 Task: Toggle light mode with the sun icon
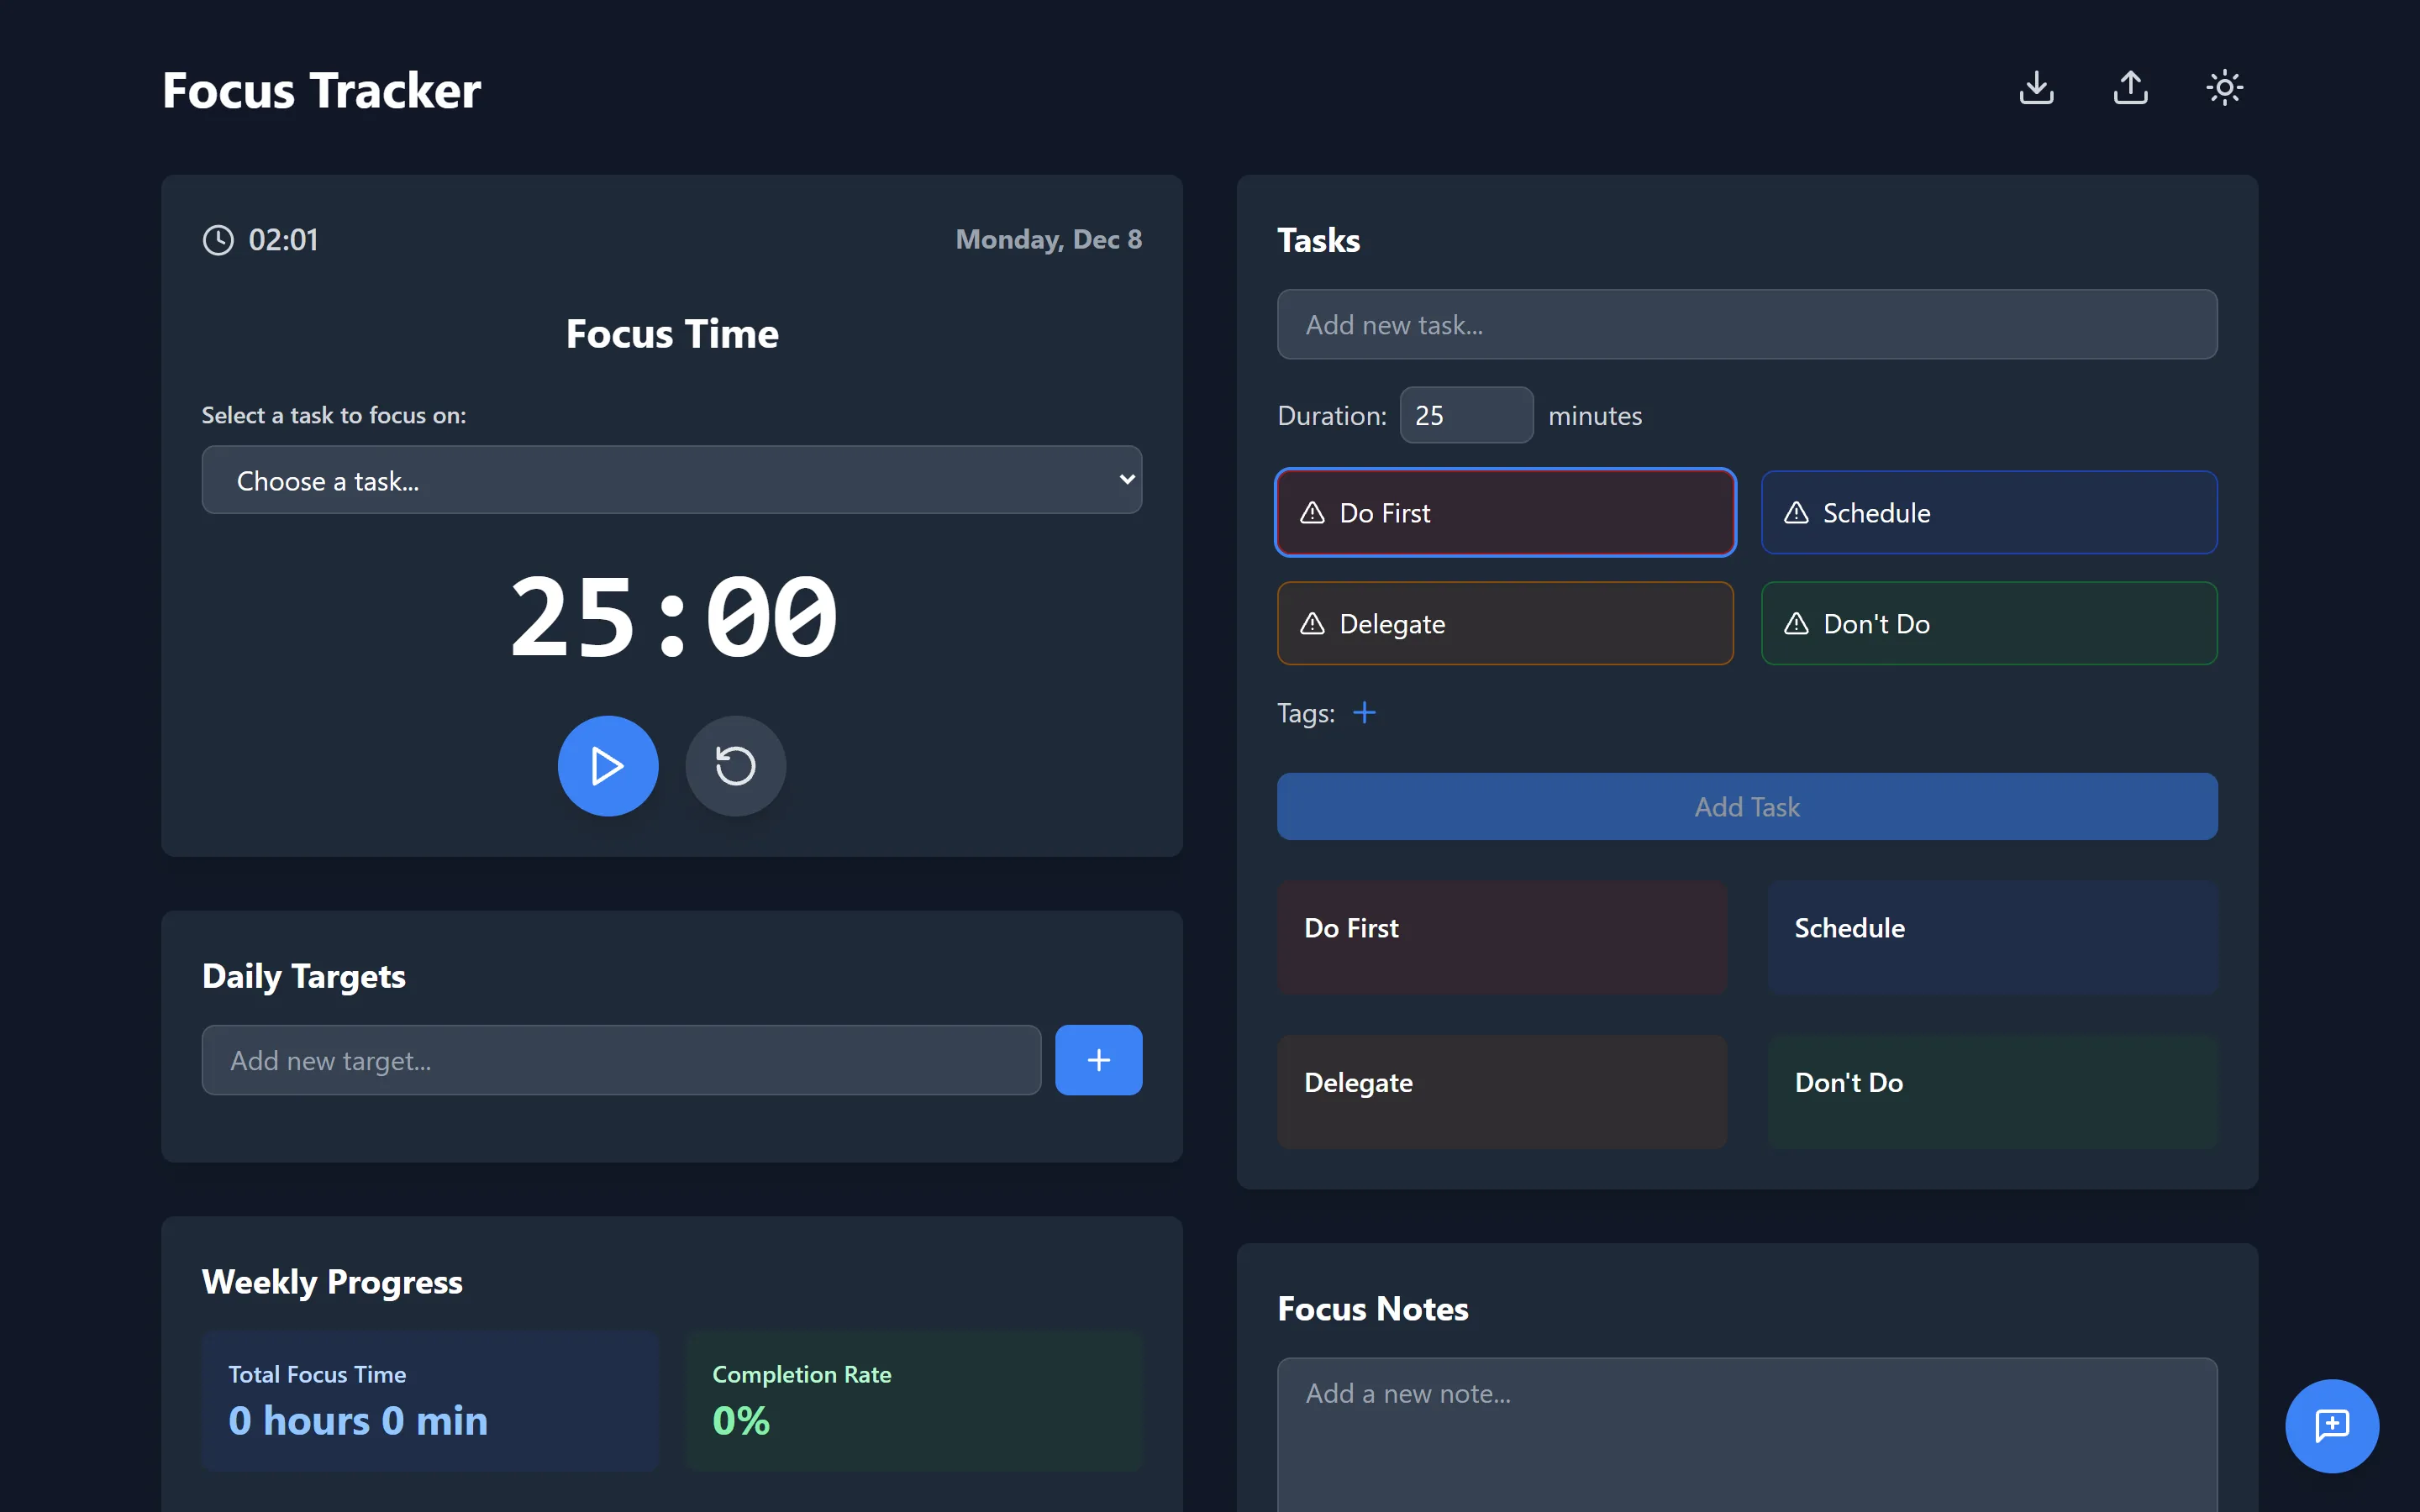2224,88
